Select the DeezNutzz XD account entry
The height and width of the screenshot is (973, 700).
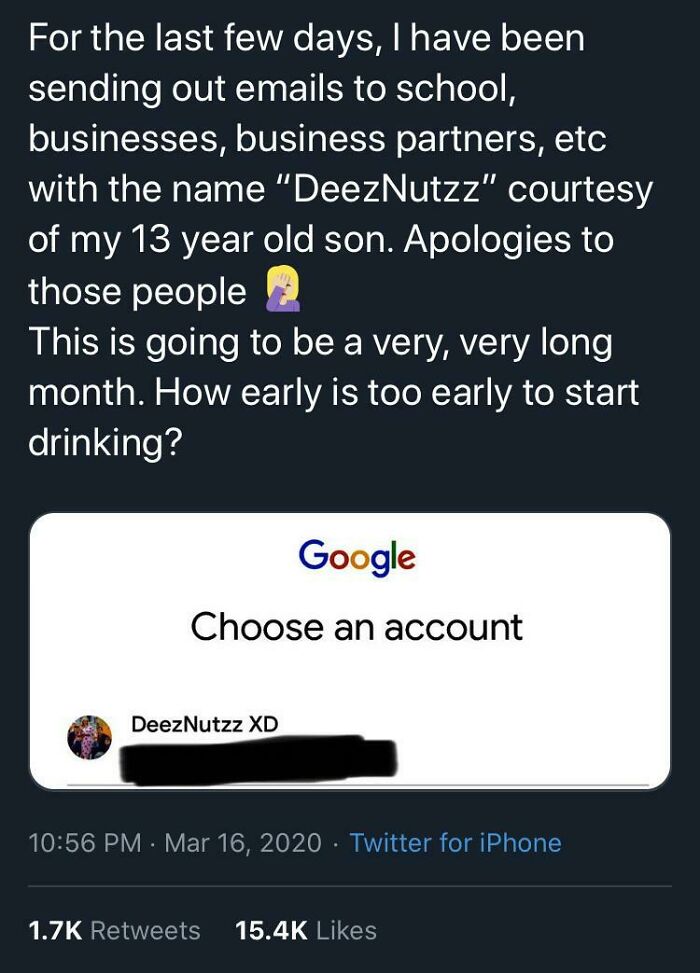(x=250, y=737)
